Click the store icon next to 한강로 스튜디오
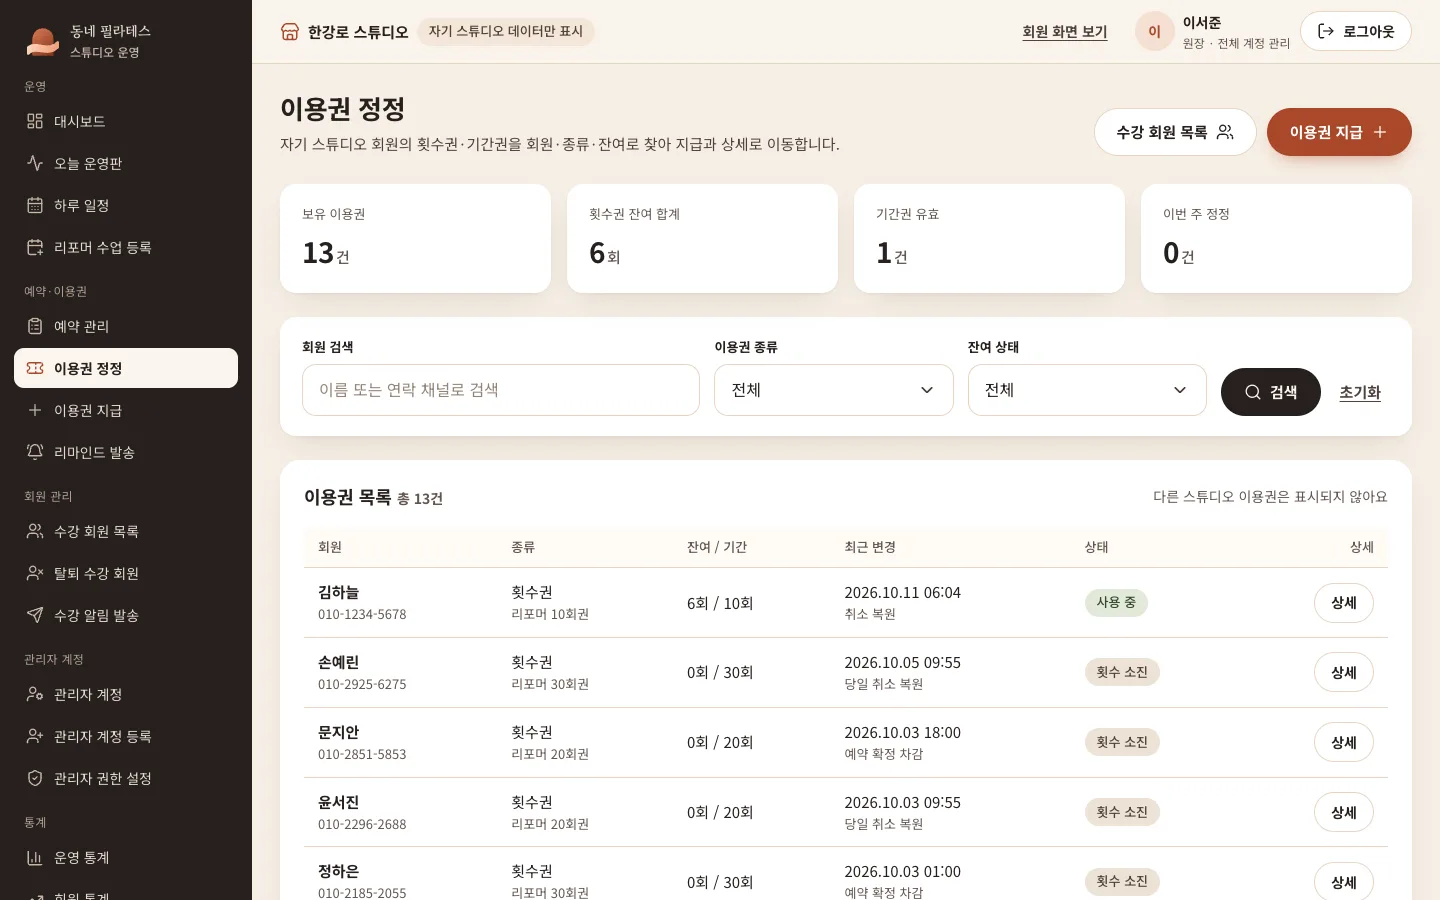 tap(290, 32)
